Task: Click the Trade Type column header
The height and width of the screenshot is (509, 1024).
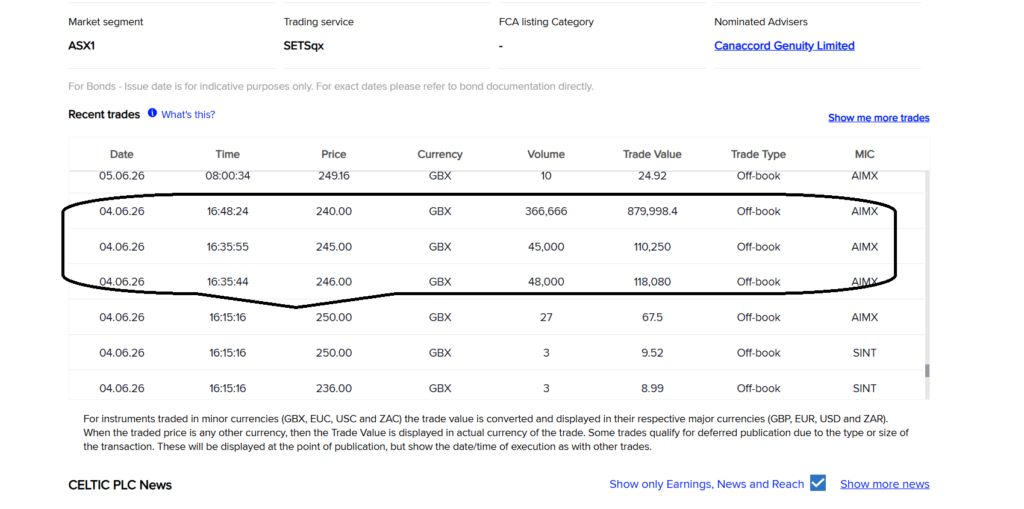Action: pyautogui.click(x=758, y=154)
